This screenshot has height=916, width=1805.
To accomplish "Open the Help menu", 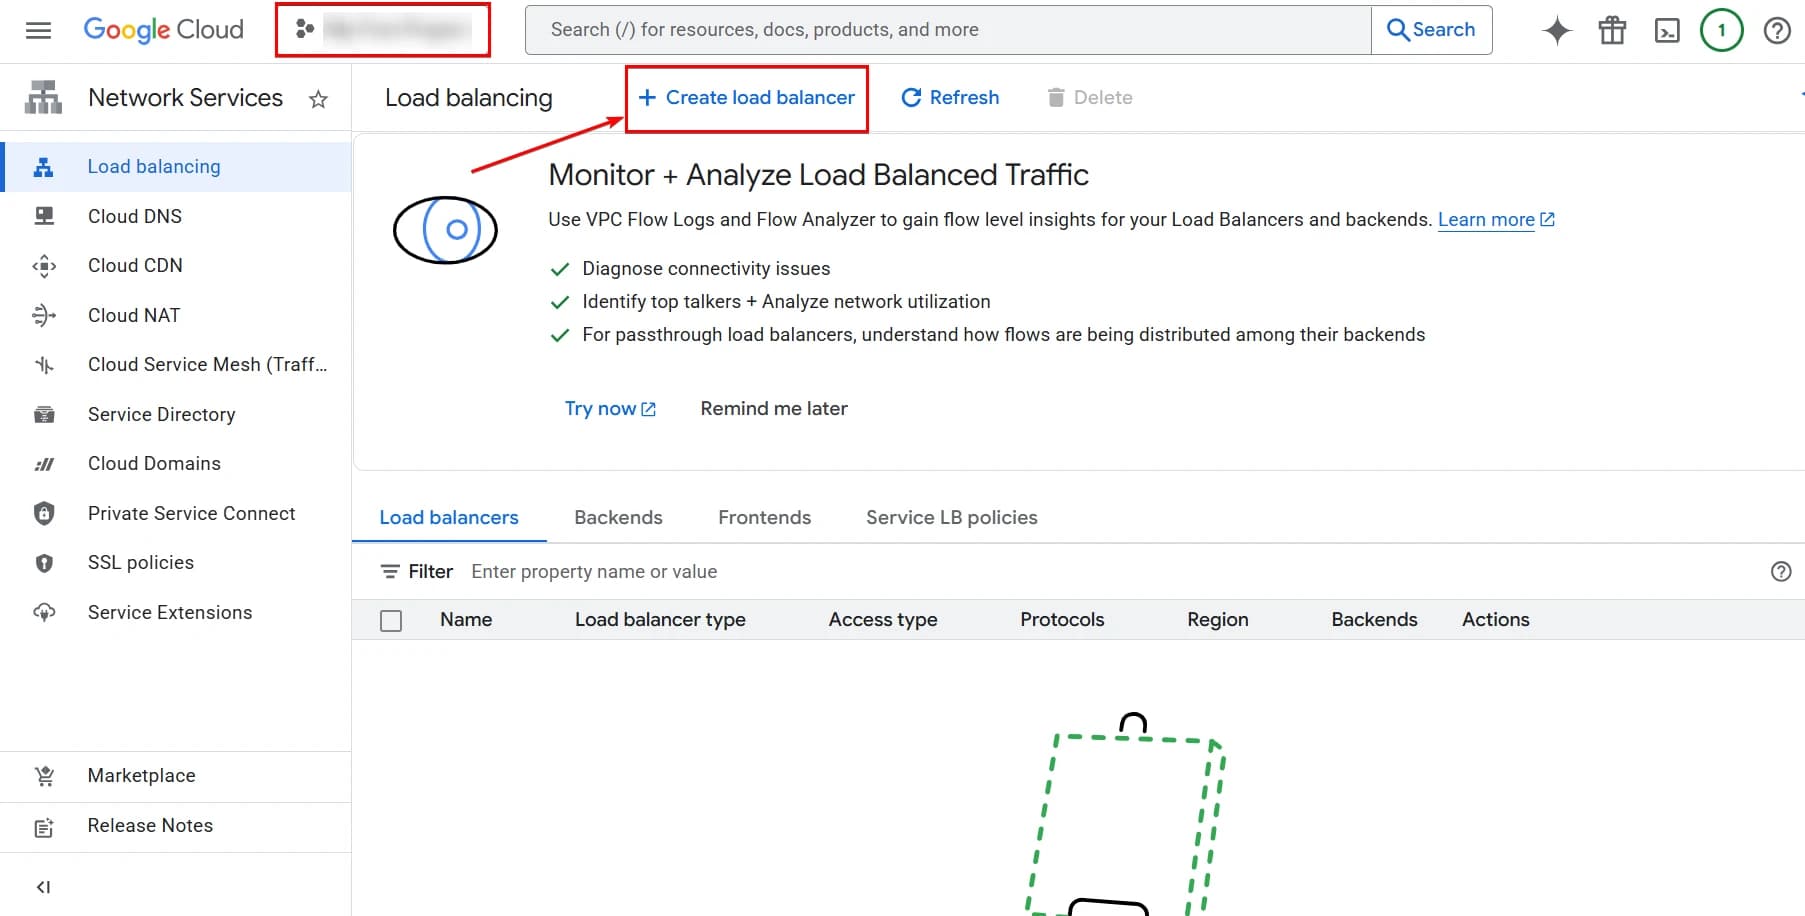I will click(x=1776, y=30).
